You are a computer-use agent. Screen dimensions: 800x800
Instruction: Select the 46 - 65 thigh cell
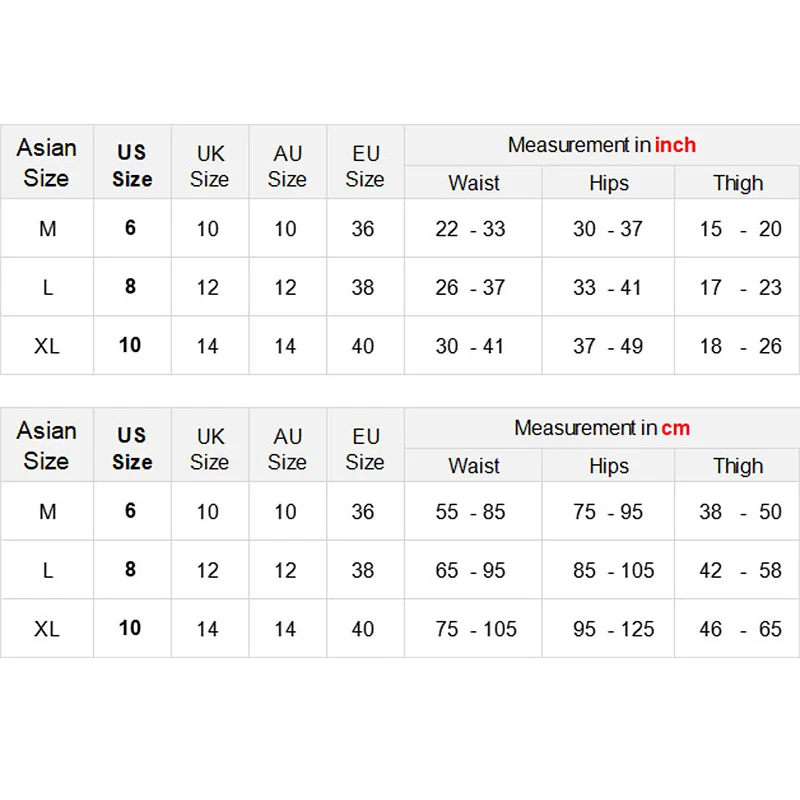pyautogui.click(x=740, y=629)
